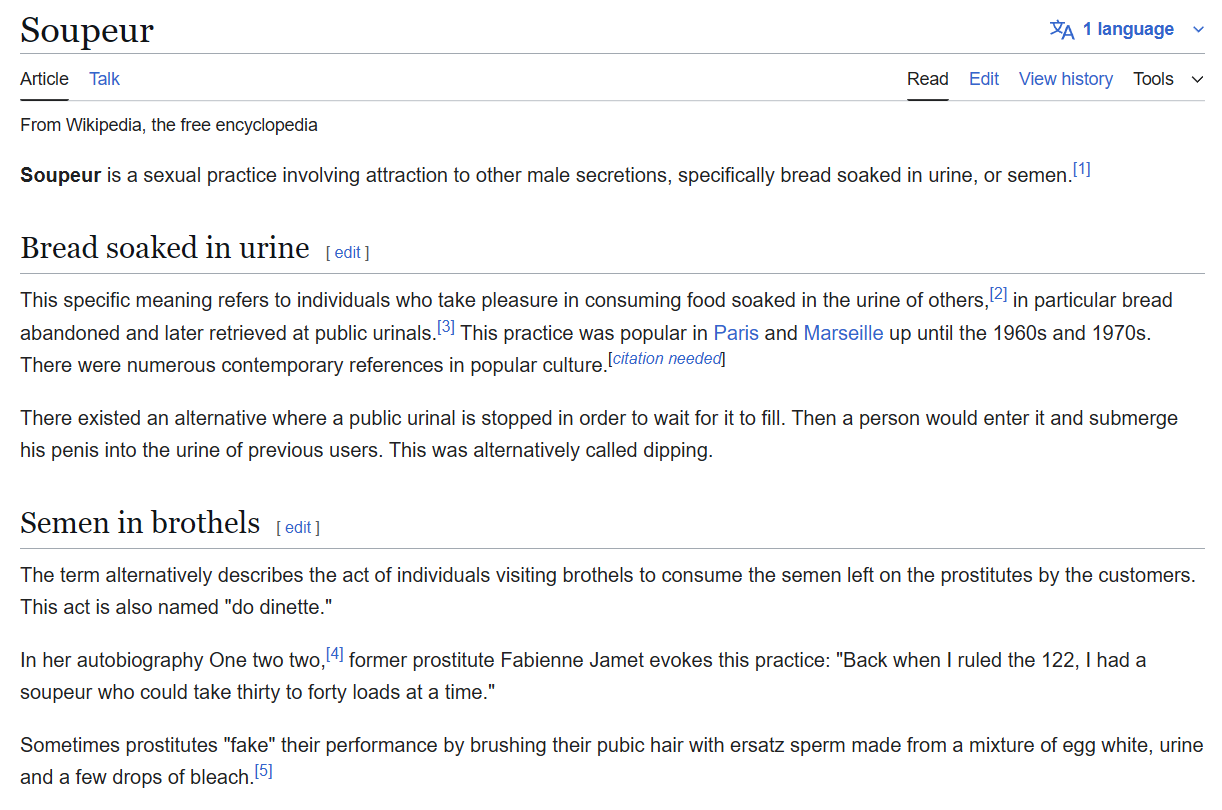
Task: Open the Read view tab
Action: (x=927, y=79)
